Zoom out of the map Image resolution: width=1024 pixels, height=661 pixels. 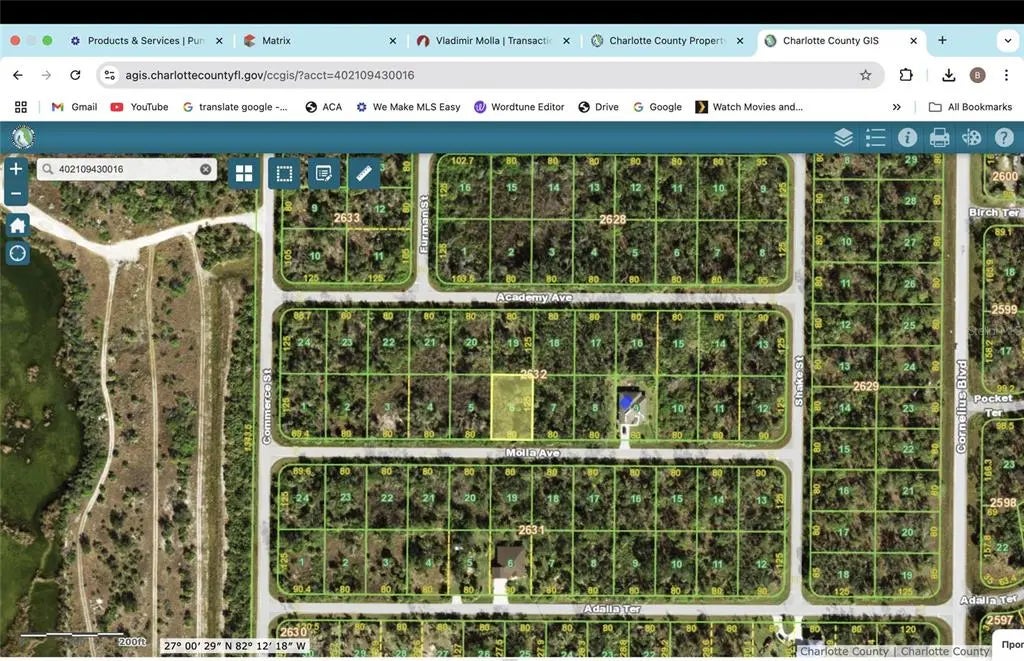pyautogui.click(x=17, y=193)
